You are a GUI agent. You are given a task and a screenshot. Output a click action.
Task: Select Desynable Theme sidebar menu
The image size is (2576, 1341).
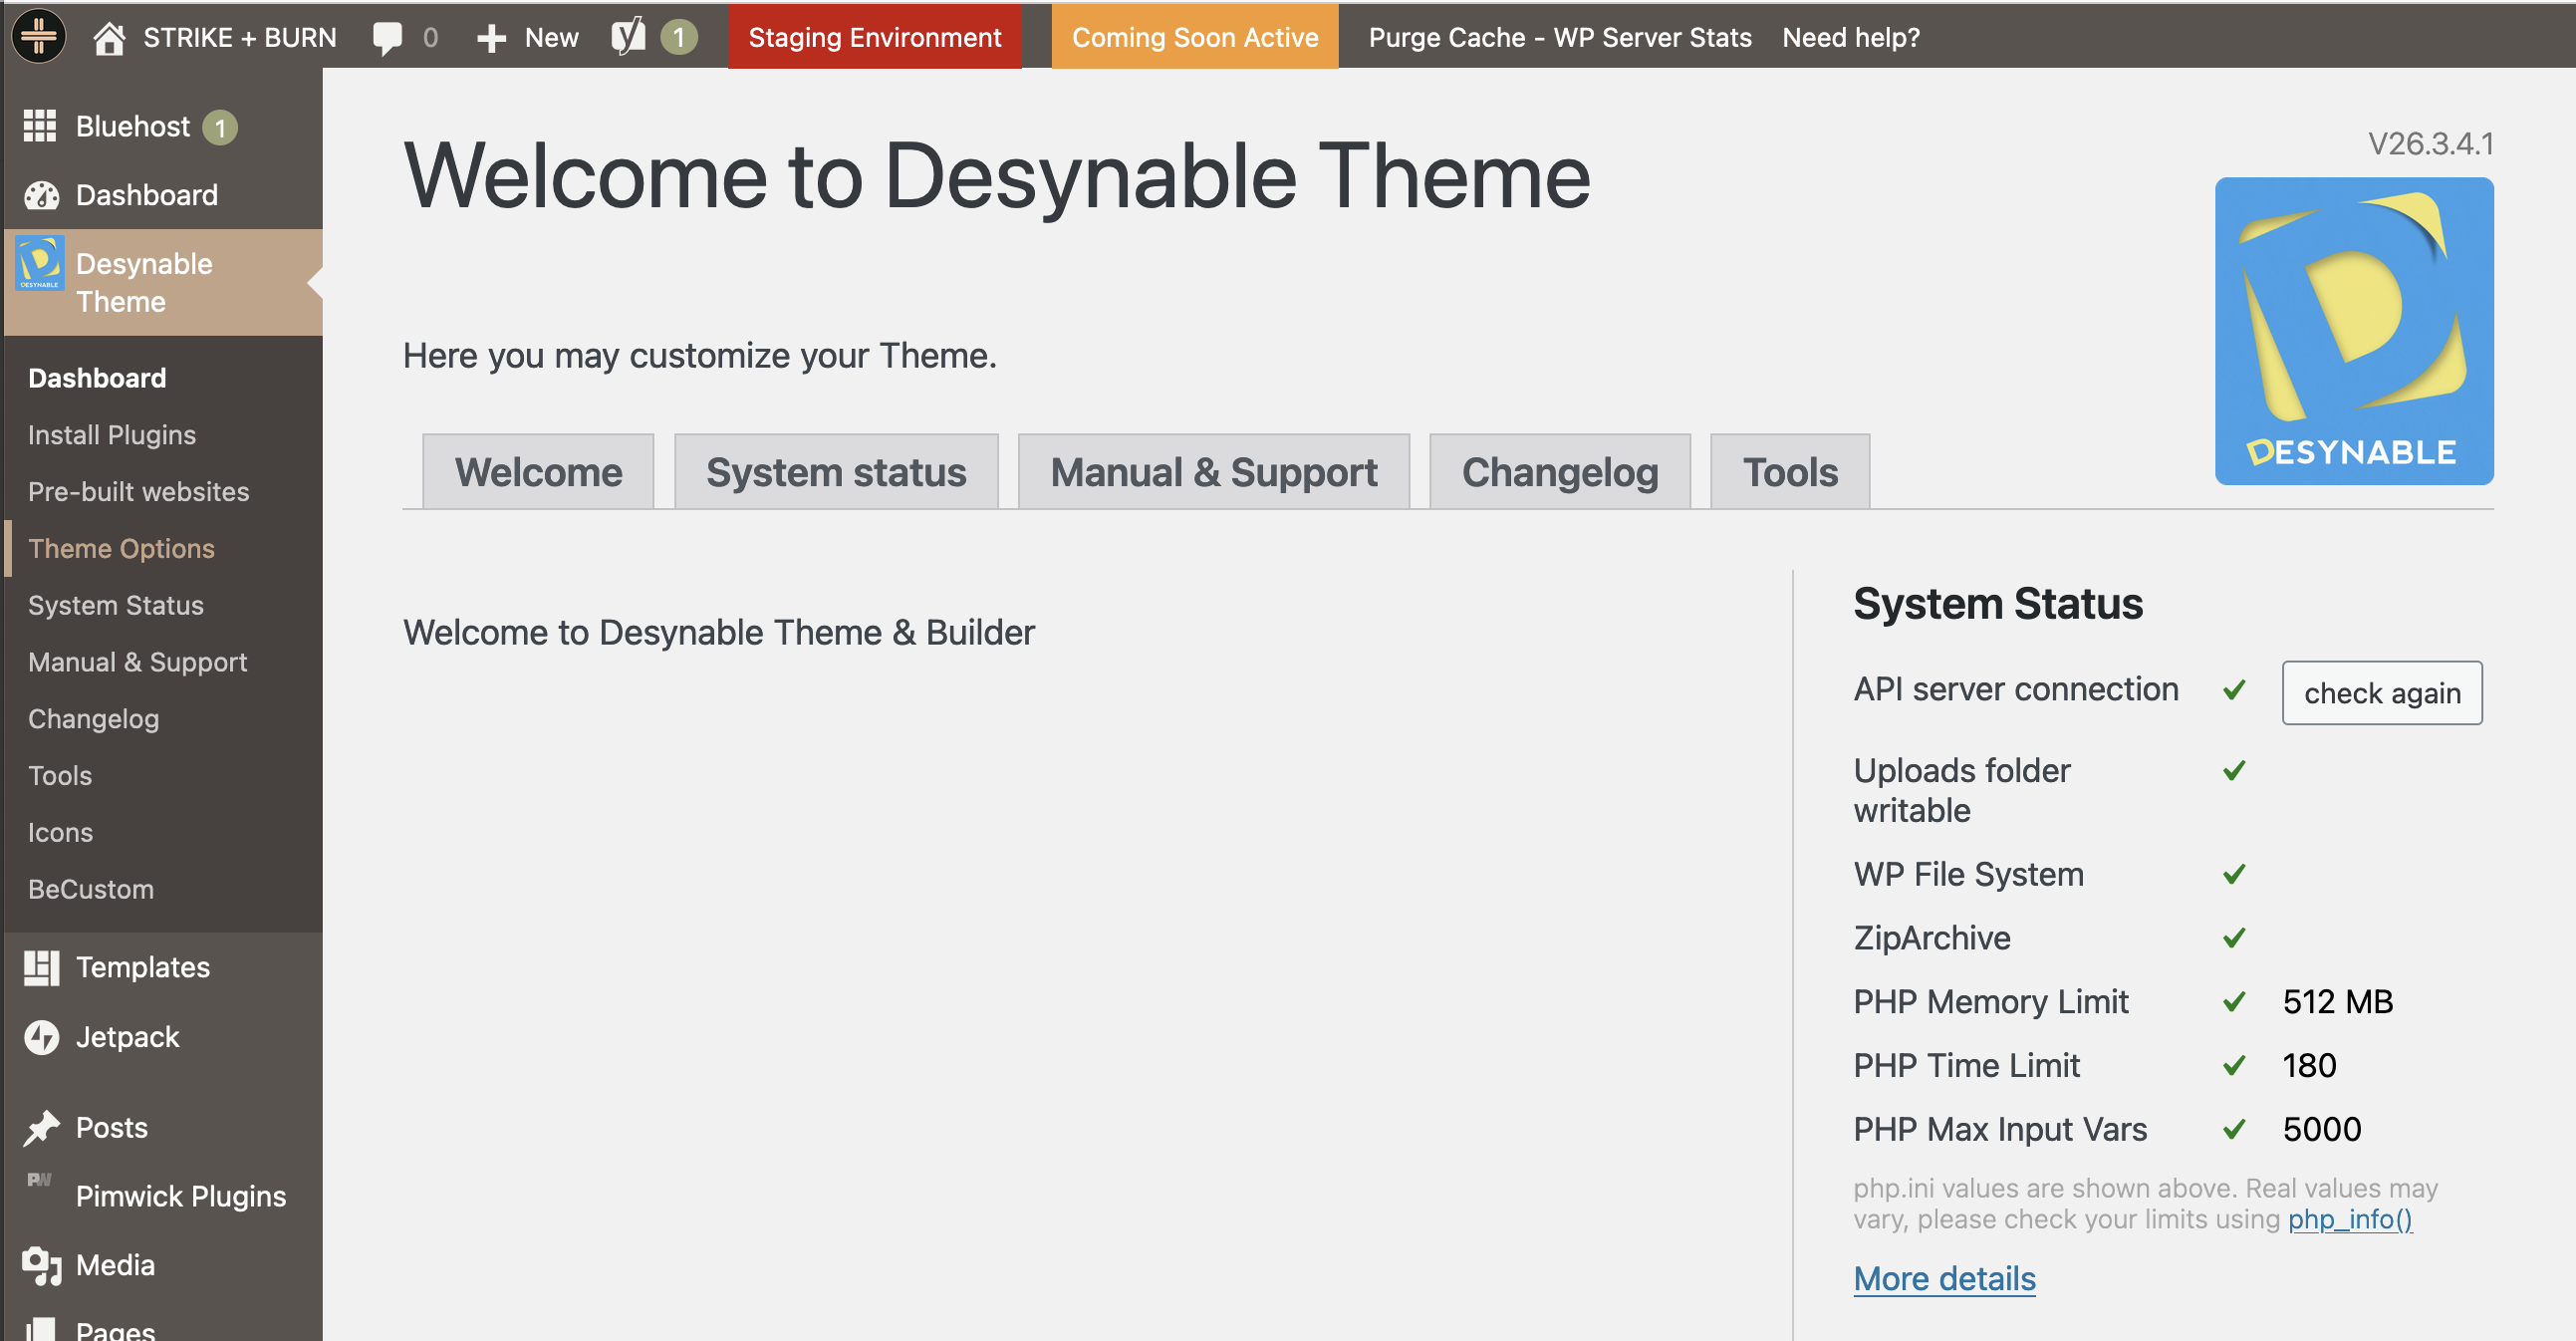163,282
